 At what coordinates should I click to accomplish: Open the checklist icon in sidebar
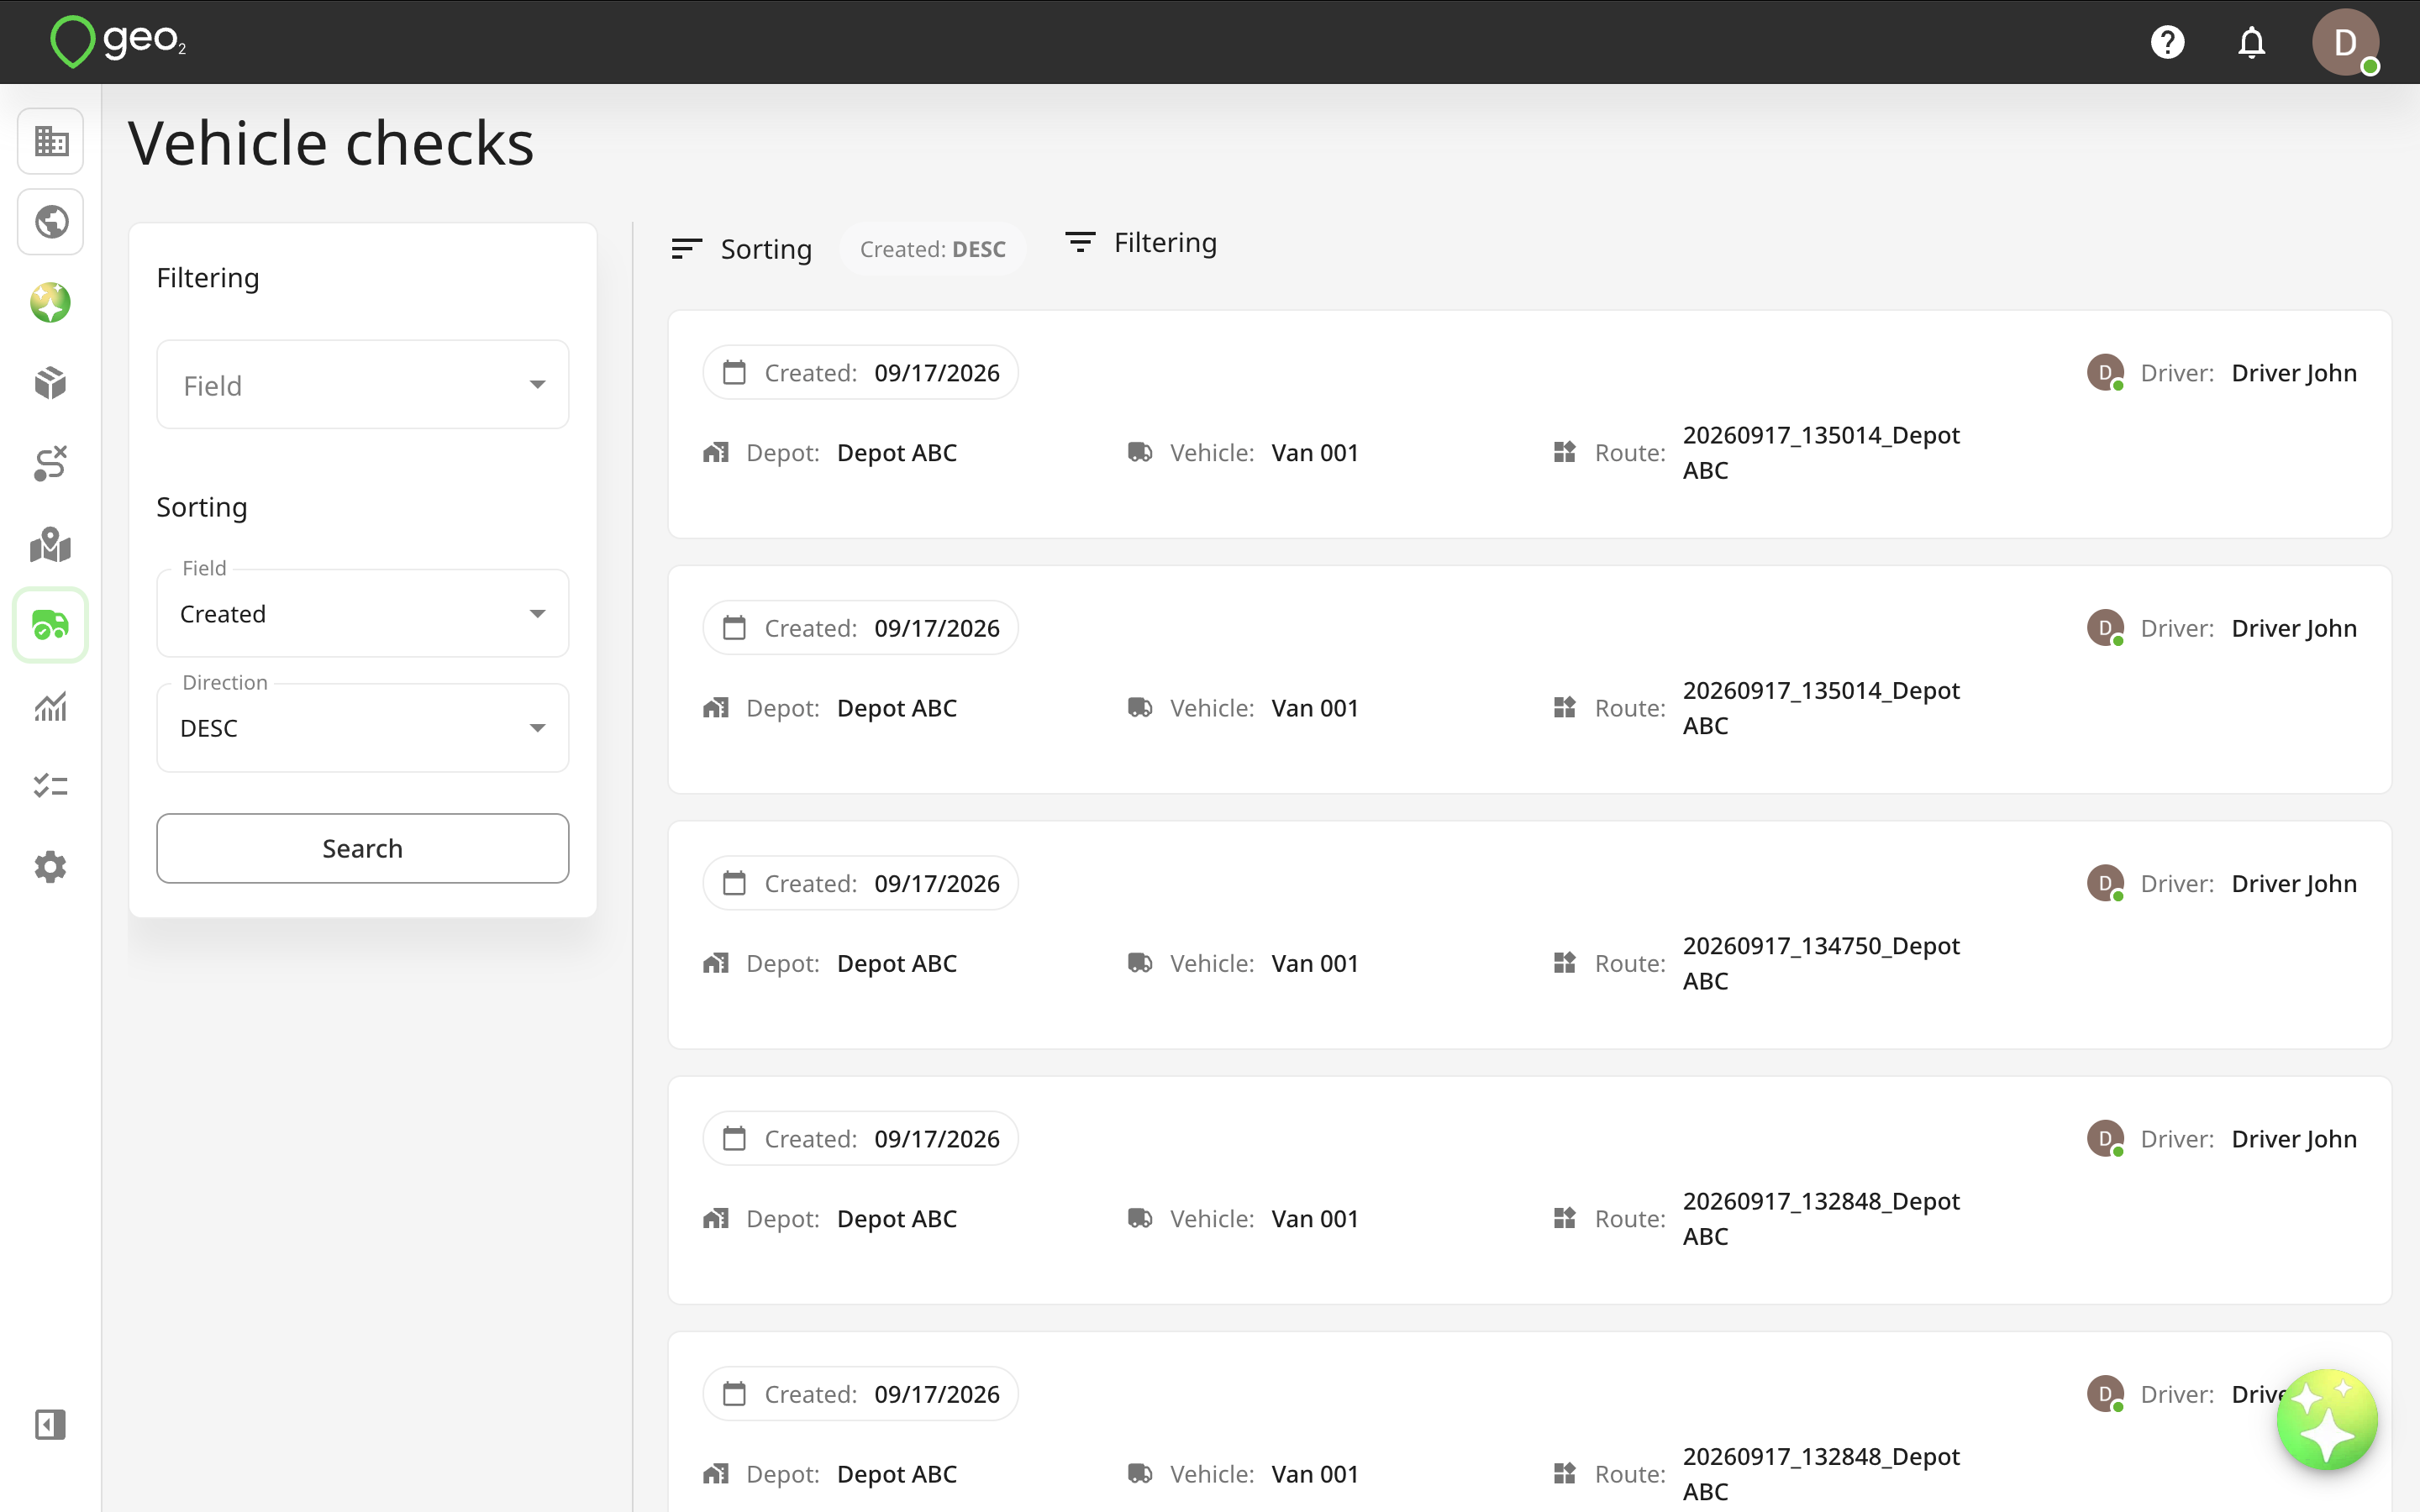(x=51, y=786)
